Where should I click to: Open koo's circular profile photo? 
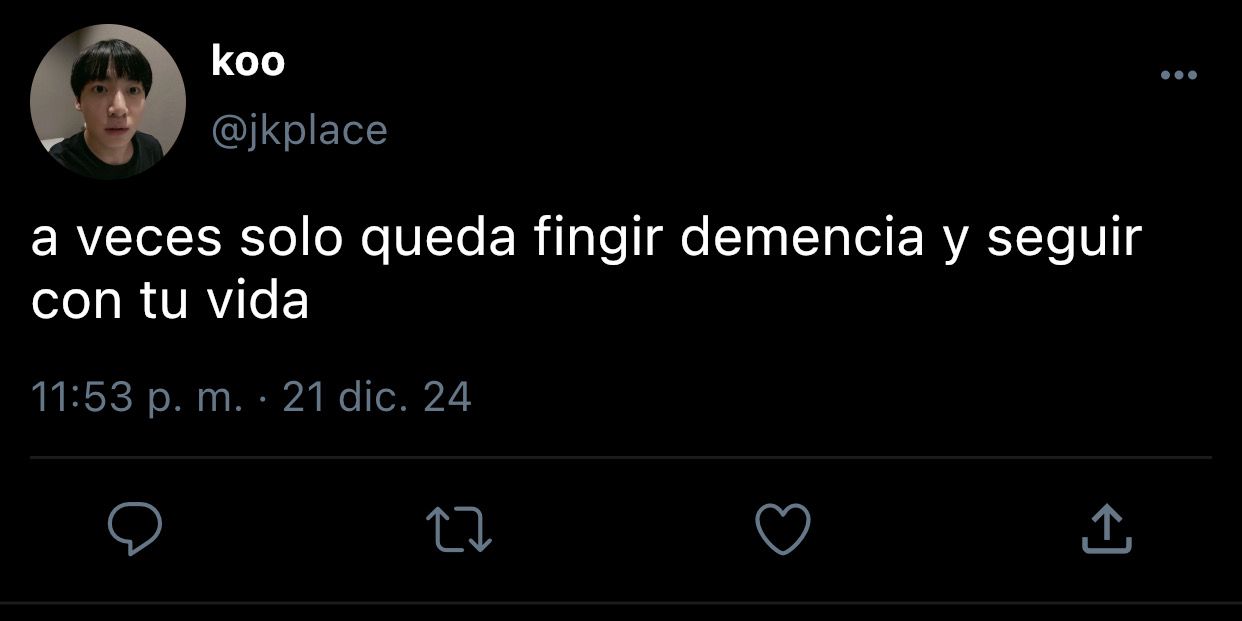click(108, 101)
